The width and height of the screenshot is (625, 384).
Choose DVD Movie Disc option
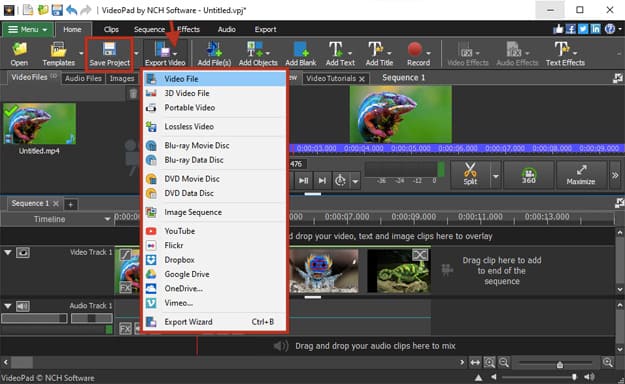tap(214, 179)
